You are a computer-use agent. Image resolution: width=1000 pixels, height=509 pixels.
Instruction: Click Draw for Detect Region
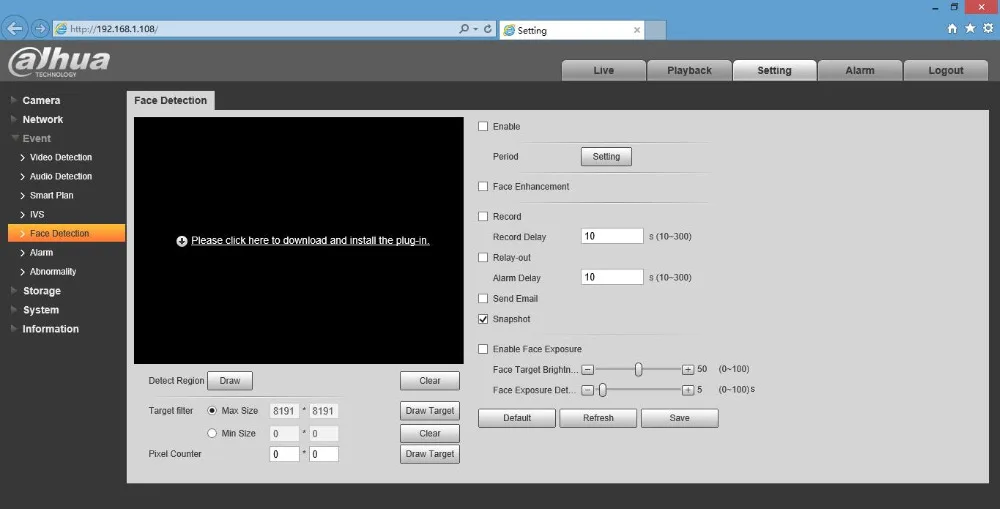(x=230, y=381)
